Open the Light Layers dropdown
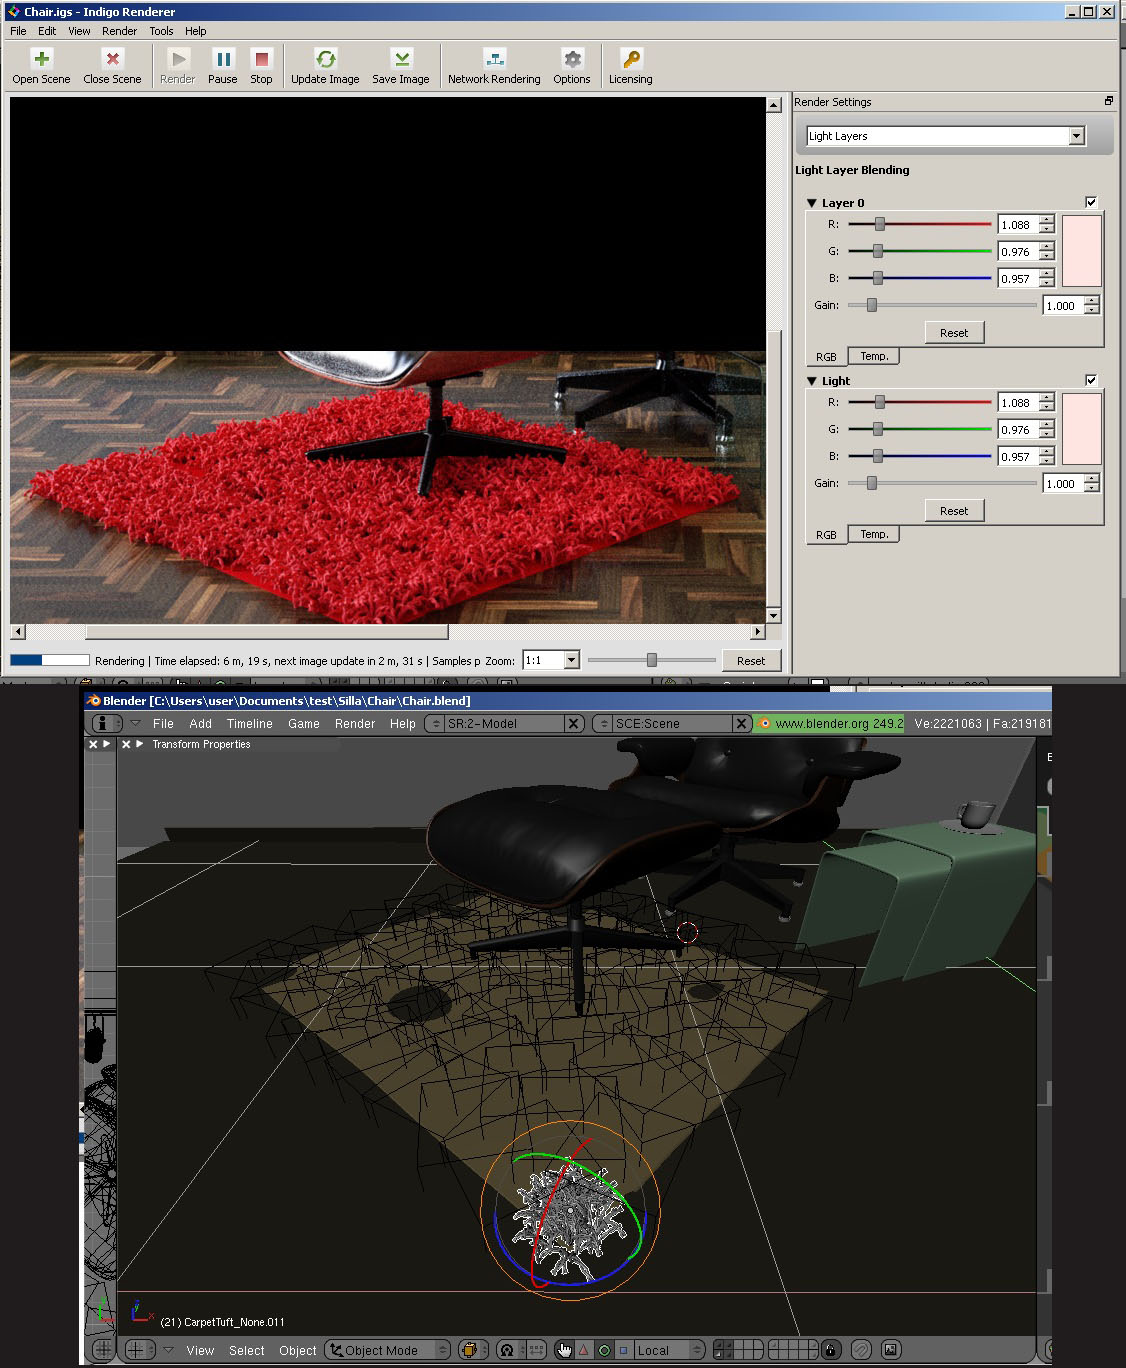Screen dimensions: 1126x1368 pos(945,136)
